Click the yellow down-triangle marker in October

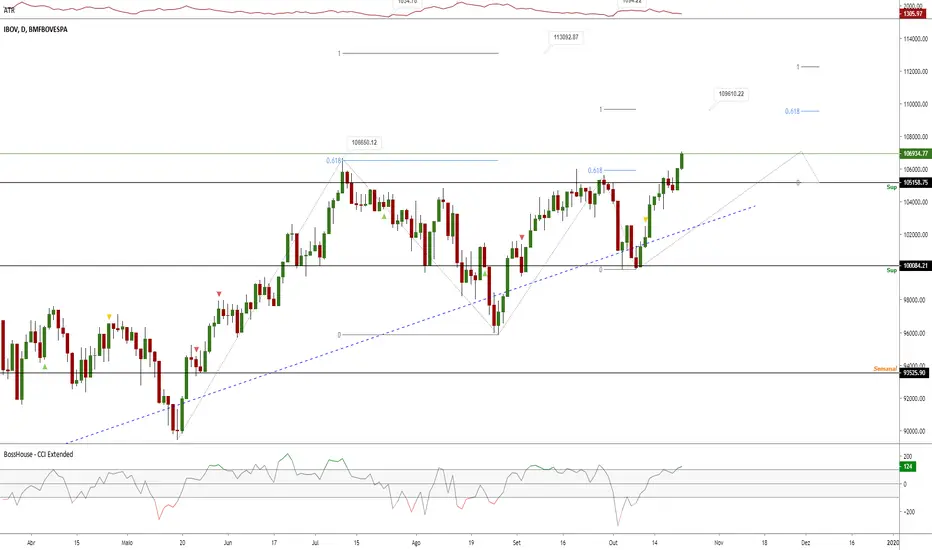point(646,219)
